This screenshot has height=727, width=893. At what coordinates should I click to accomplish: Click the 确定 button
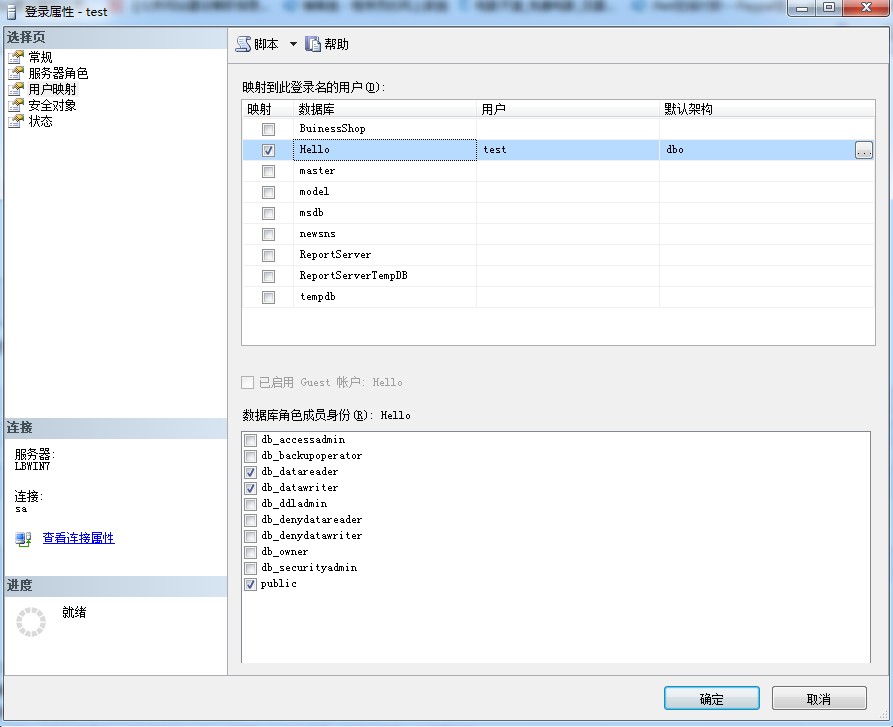click(x=711, y=699)
